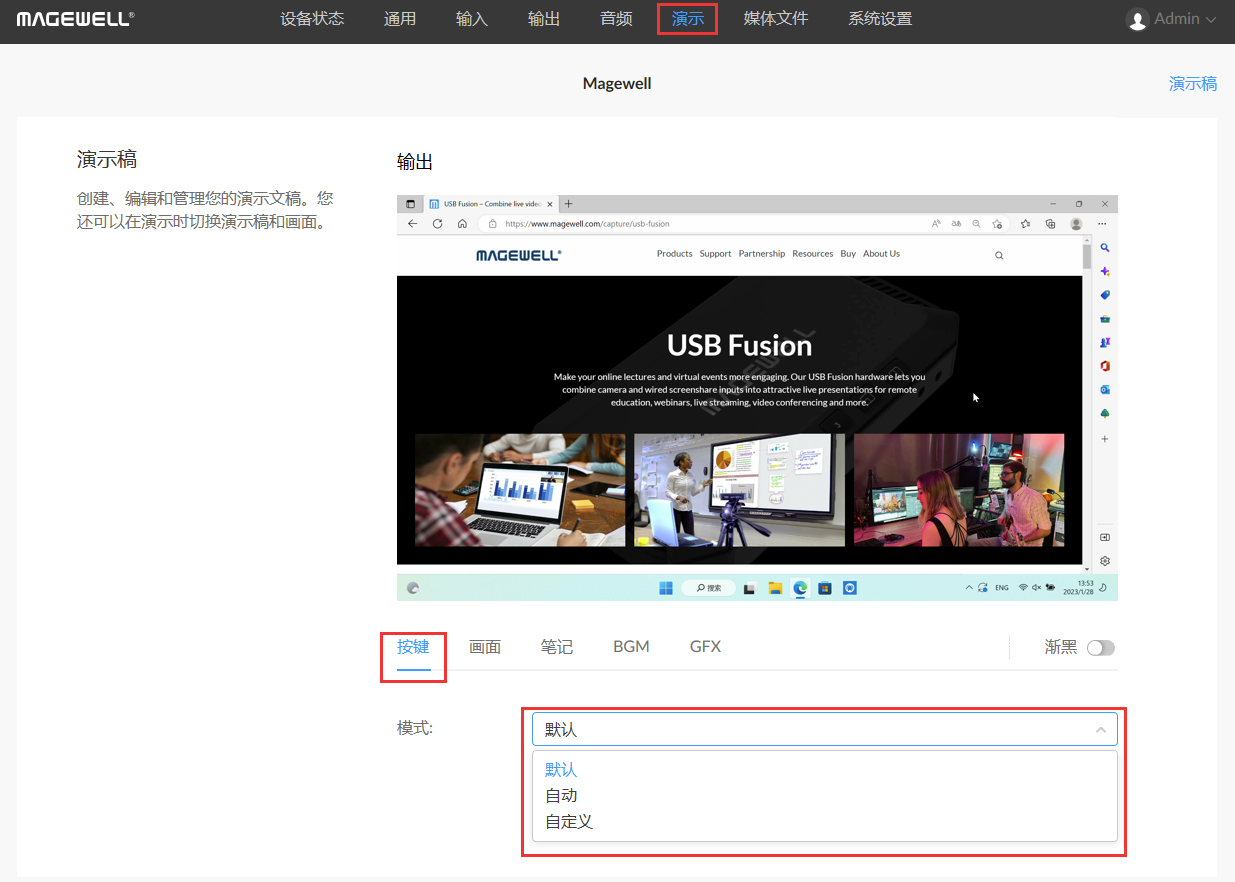Click the MAGEWELL logo in header
Image resolution: width=1235 pixels, height=882 pixels.
click(75, 19)
